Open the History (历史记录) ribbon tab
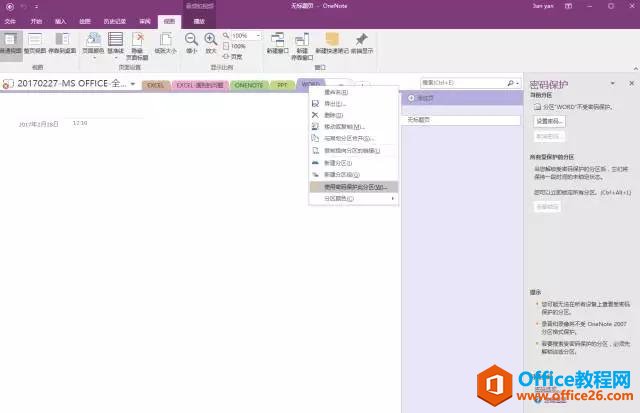Viewport: 640px width, 413px height. coord(115,21)
